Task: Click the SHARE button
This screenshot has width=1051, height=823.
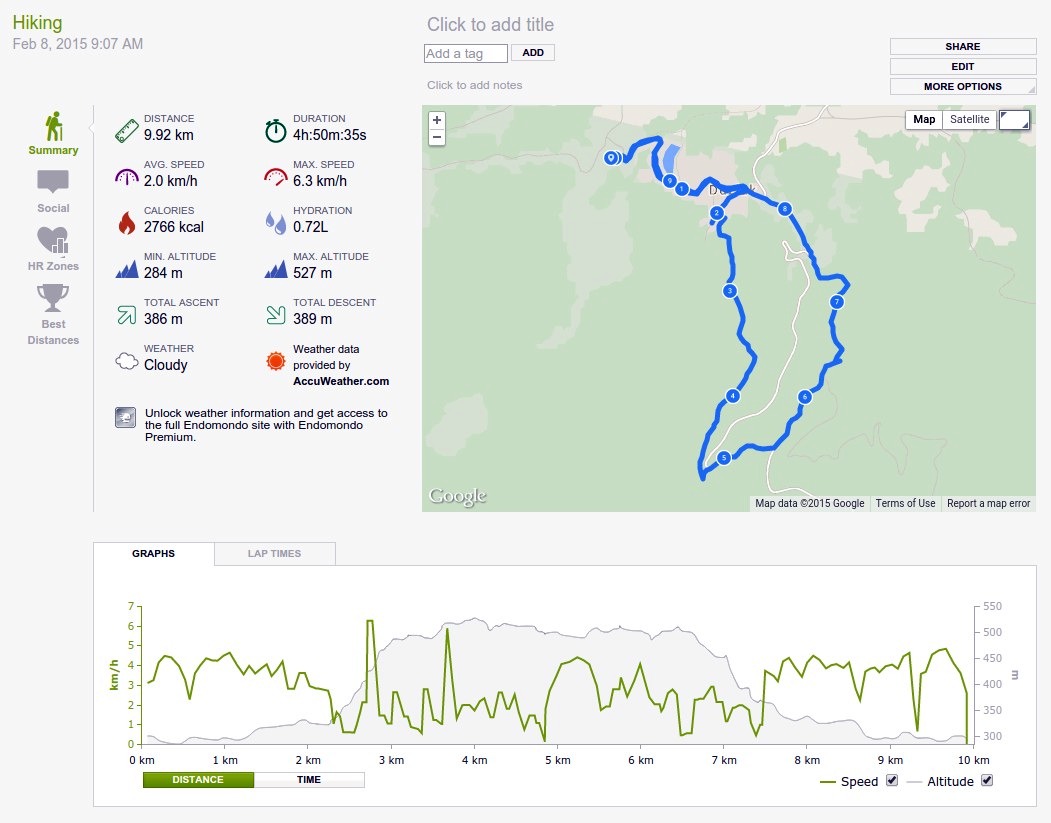Action: click(x=963, y=46)
